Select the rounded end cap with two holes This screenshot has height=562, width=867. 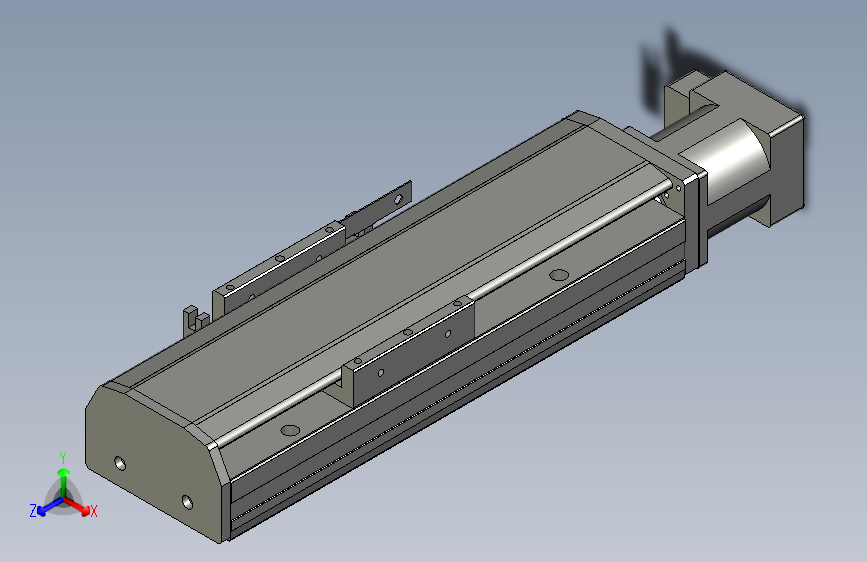155,465
